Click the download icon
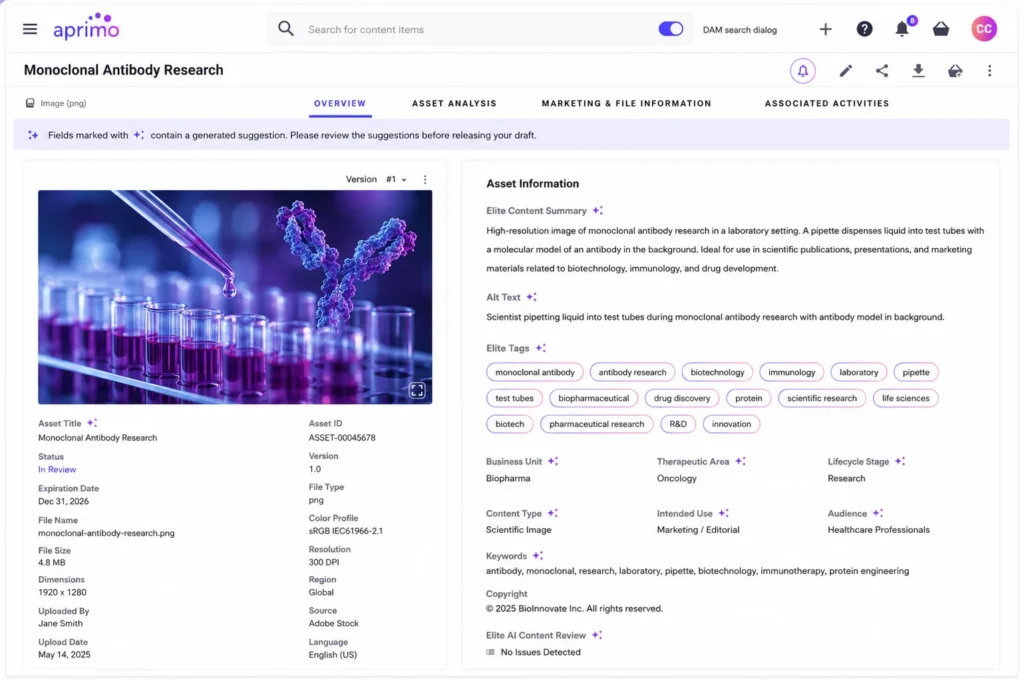 point(918,71)
